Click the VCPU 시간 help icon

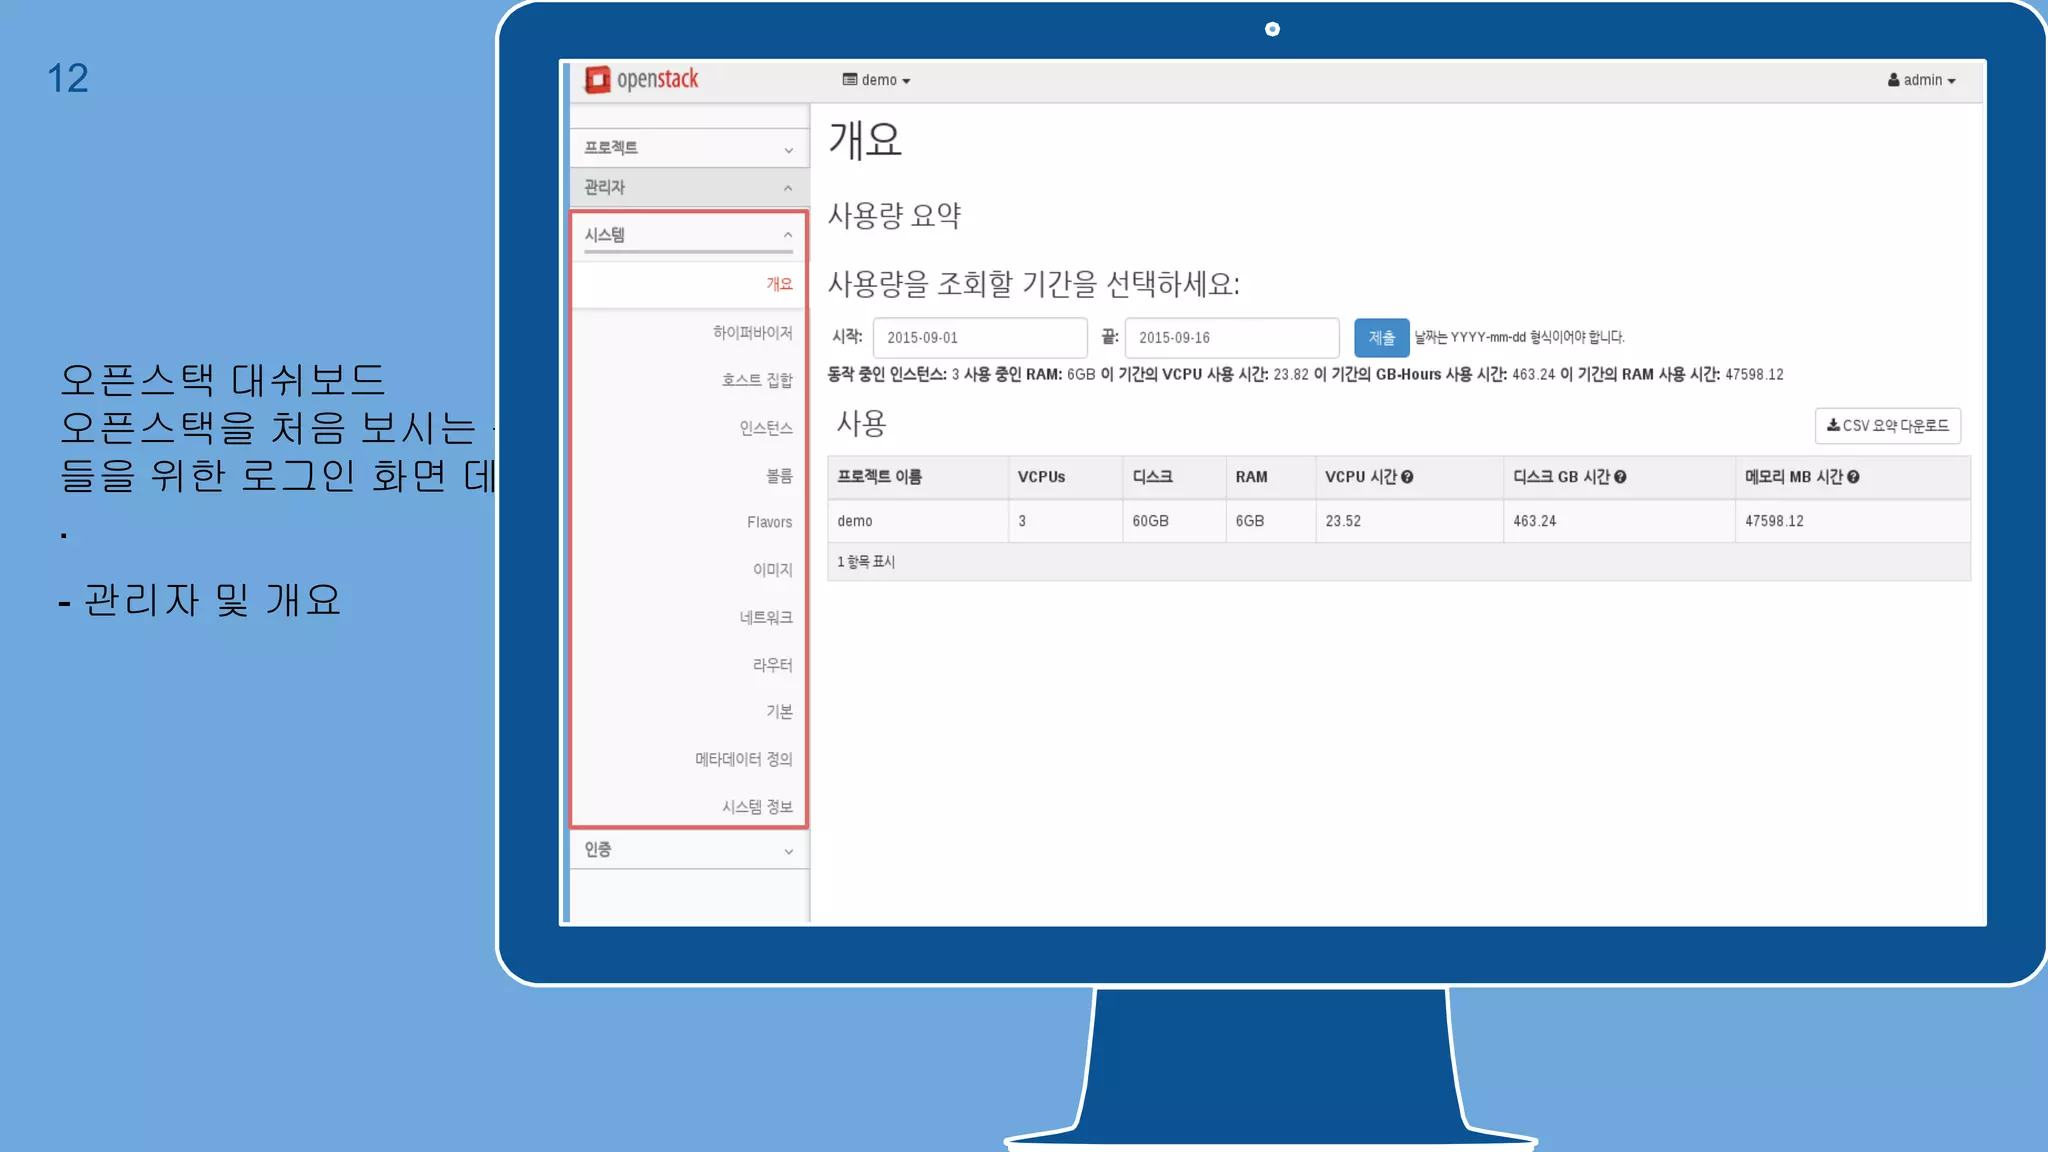pos(1407,477)
